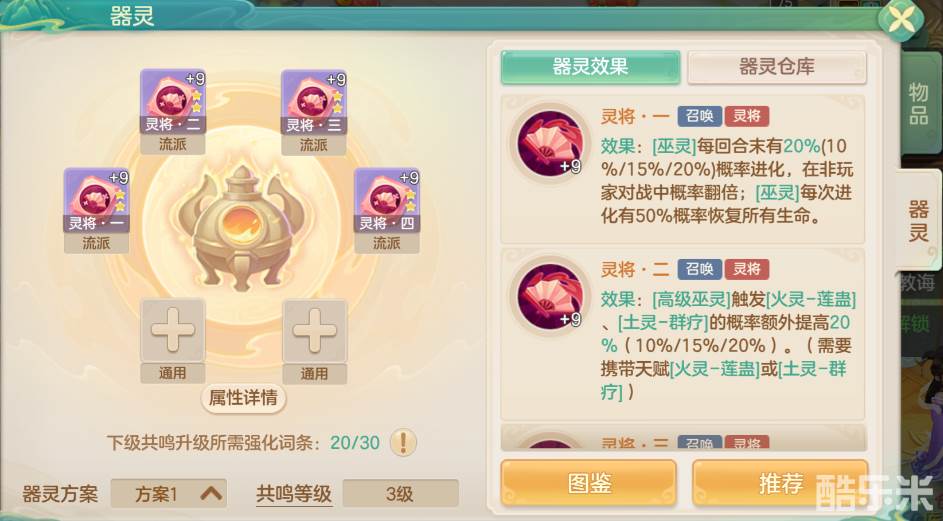Image resolution: width=943 pixels, height=521 pixels.
Task: Switch to the 器灵效果 tab
Action: [591, 67]
